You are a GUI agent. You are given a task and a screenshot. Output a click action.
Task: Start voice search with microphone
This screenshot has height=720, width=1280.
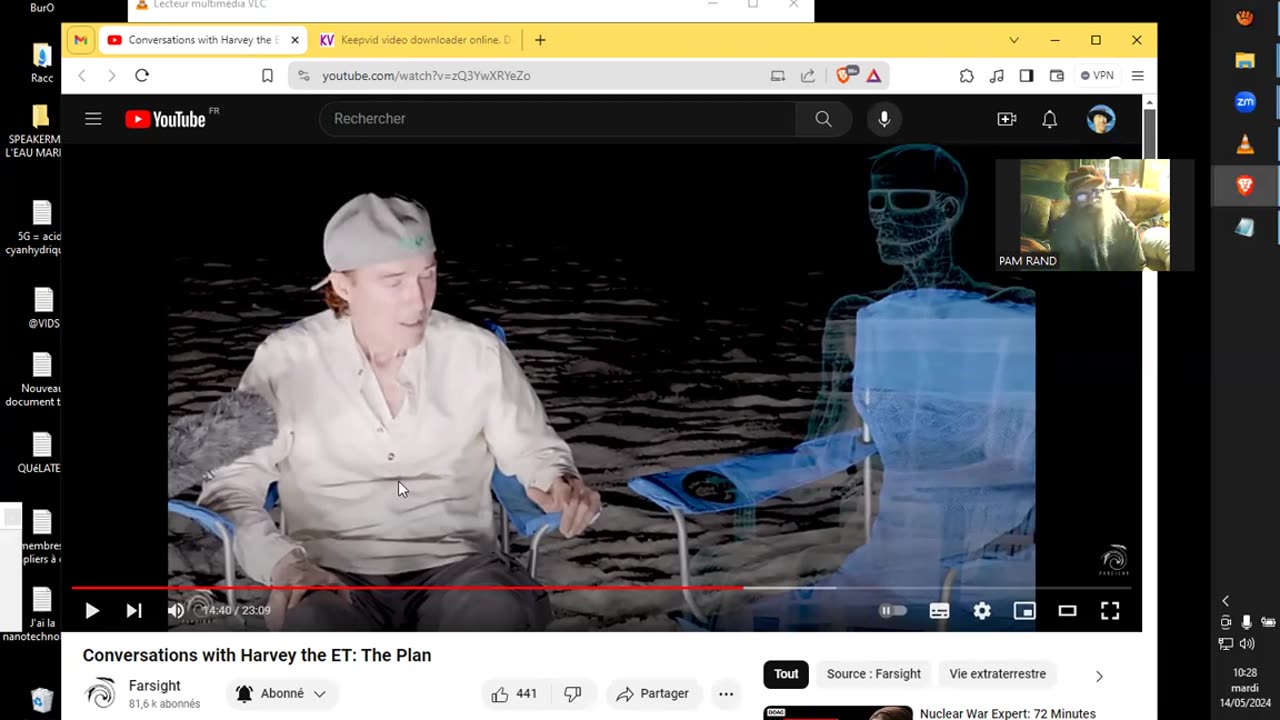pyautogui.click(x=884, y=119)
